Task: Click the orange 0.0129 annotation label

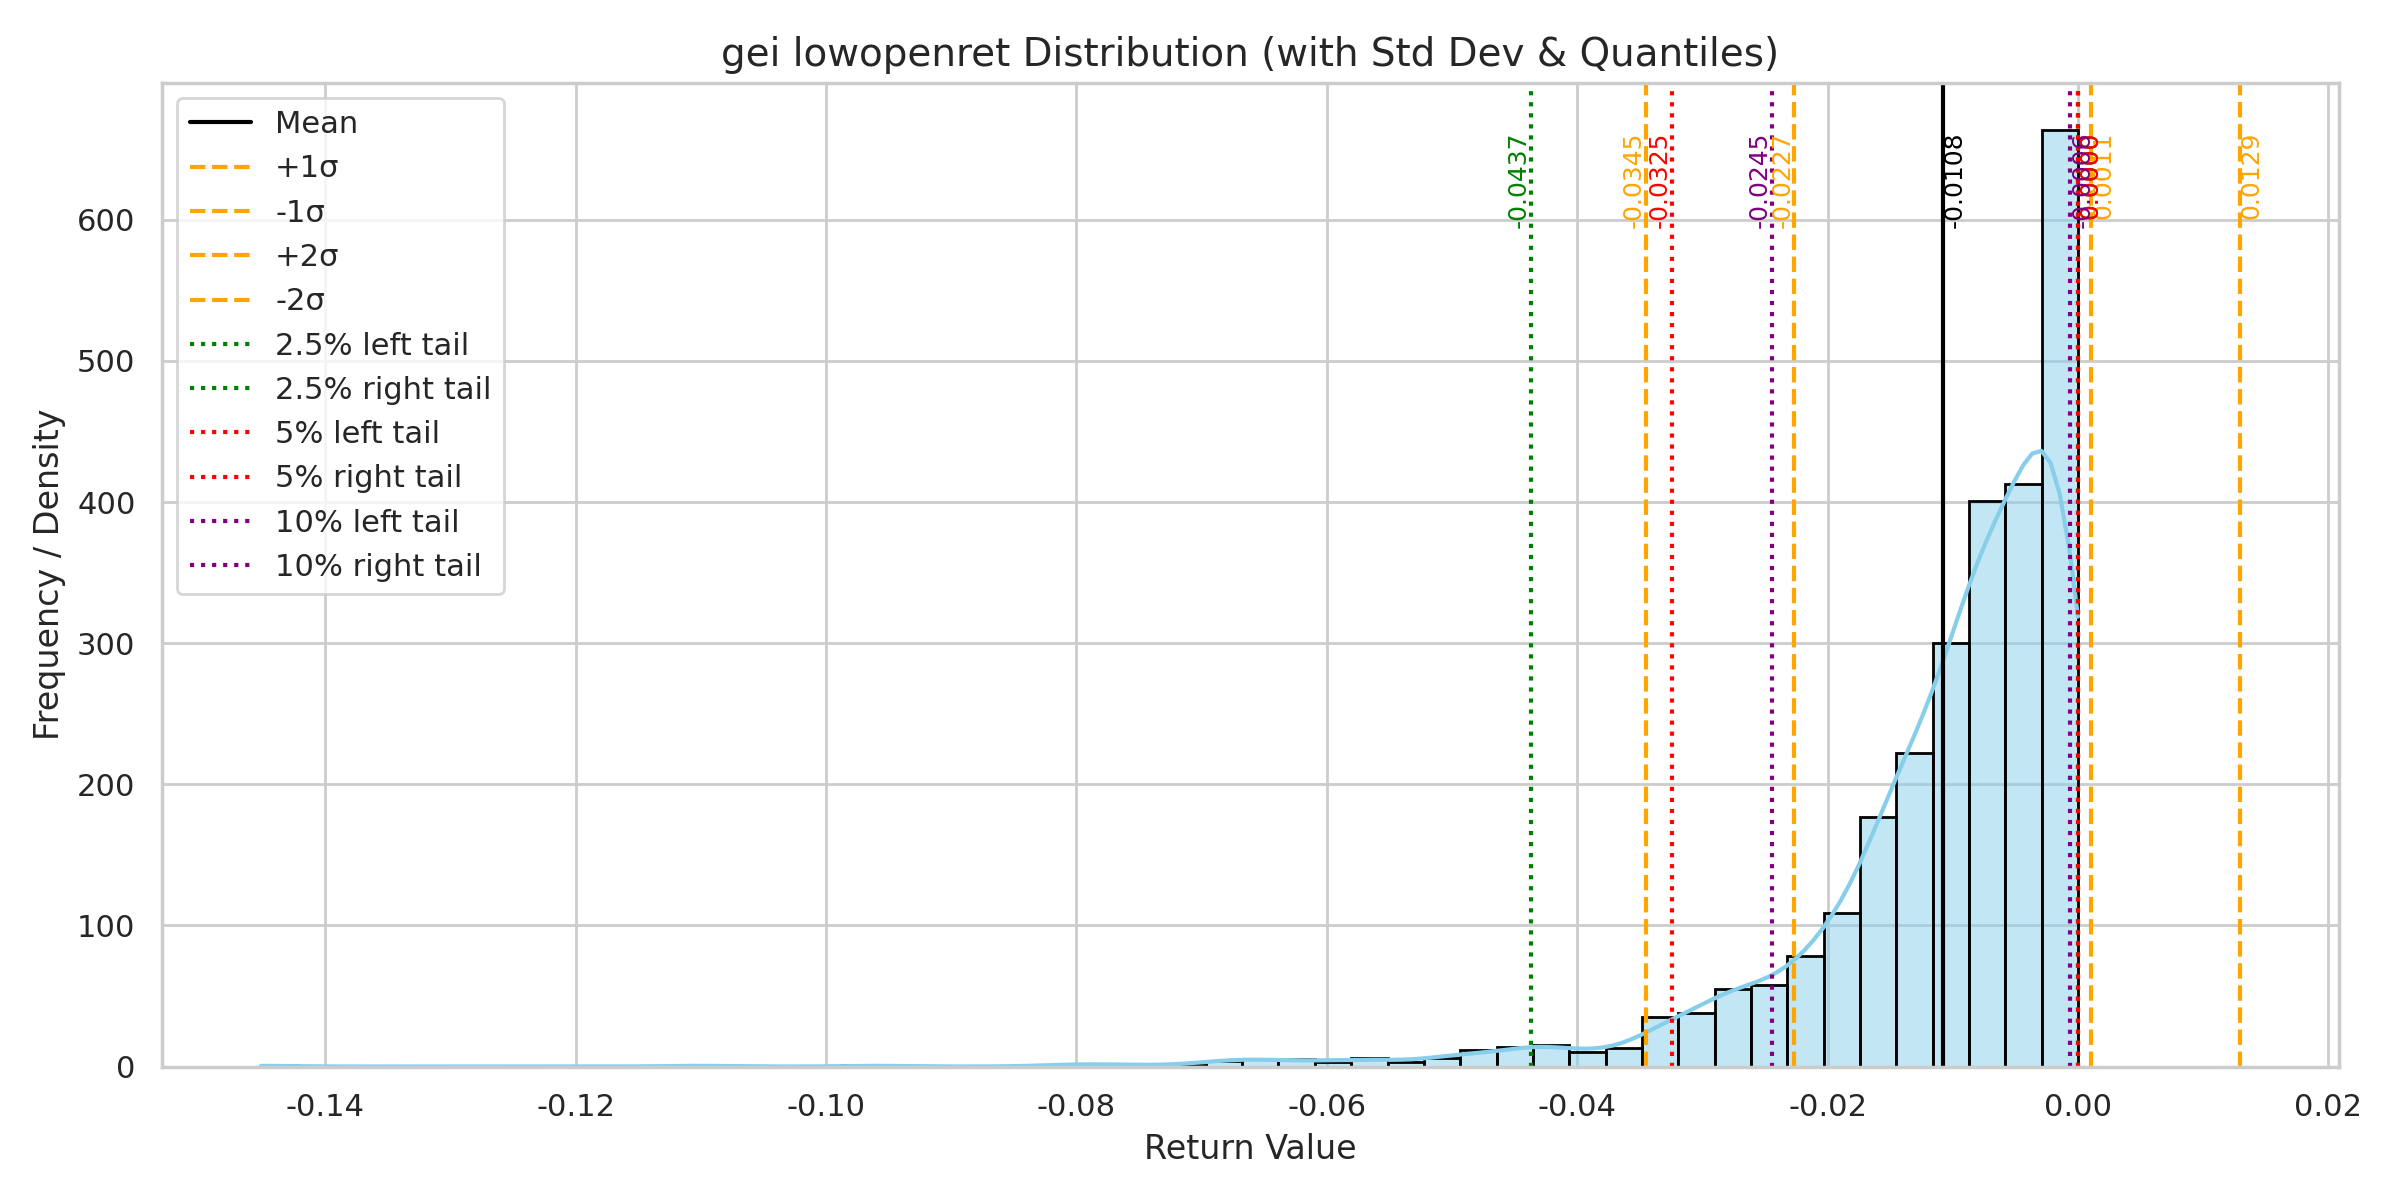Action: point(2250,178)
